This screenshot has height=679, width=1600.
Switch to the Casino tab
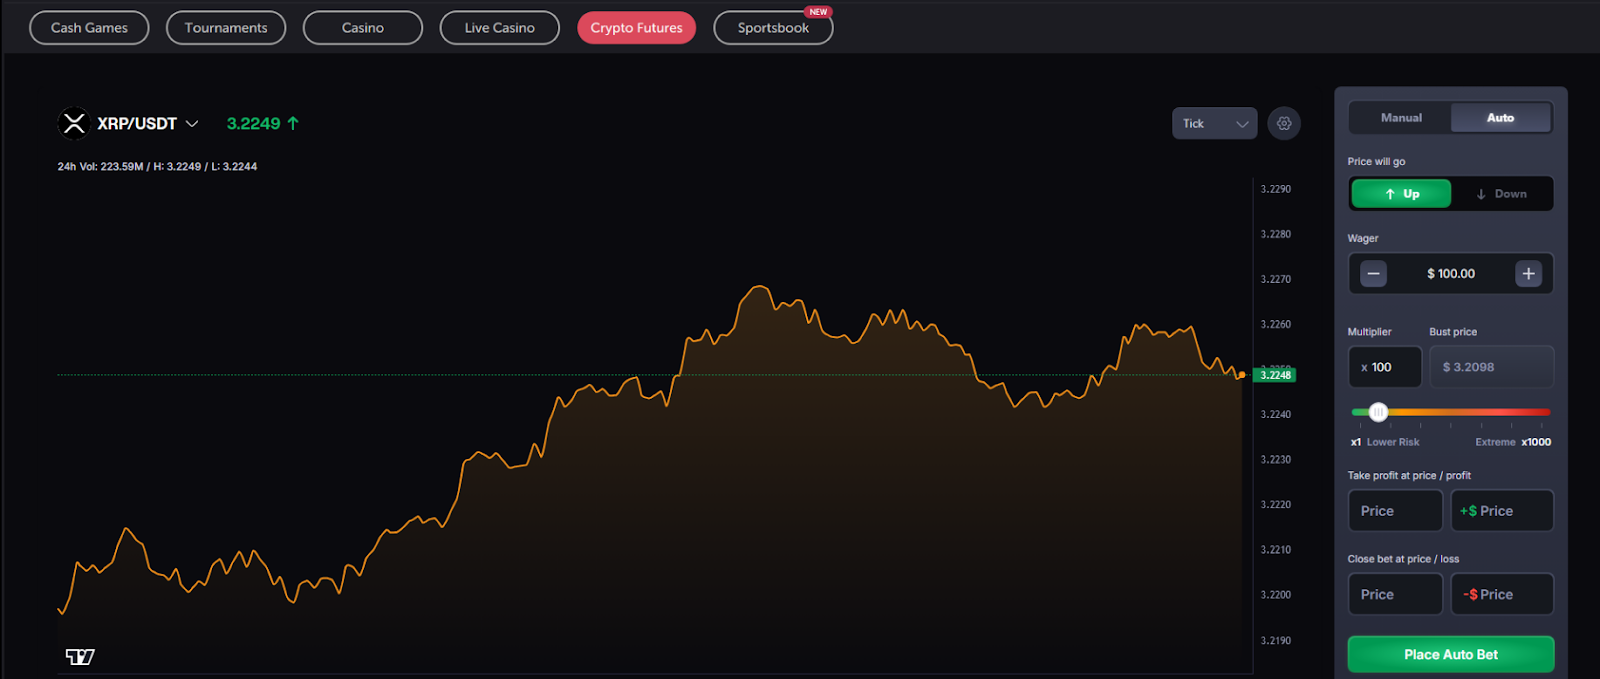coord(363,28)
